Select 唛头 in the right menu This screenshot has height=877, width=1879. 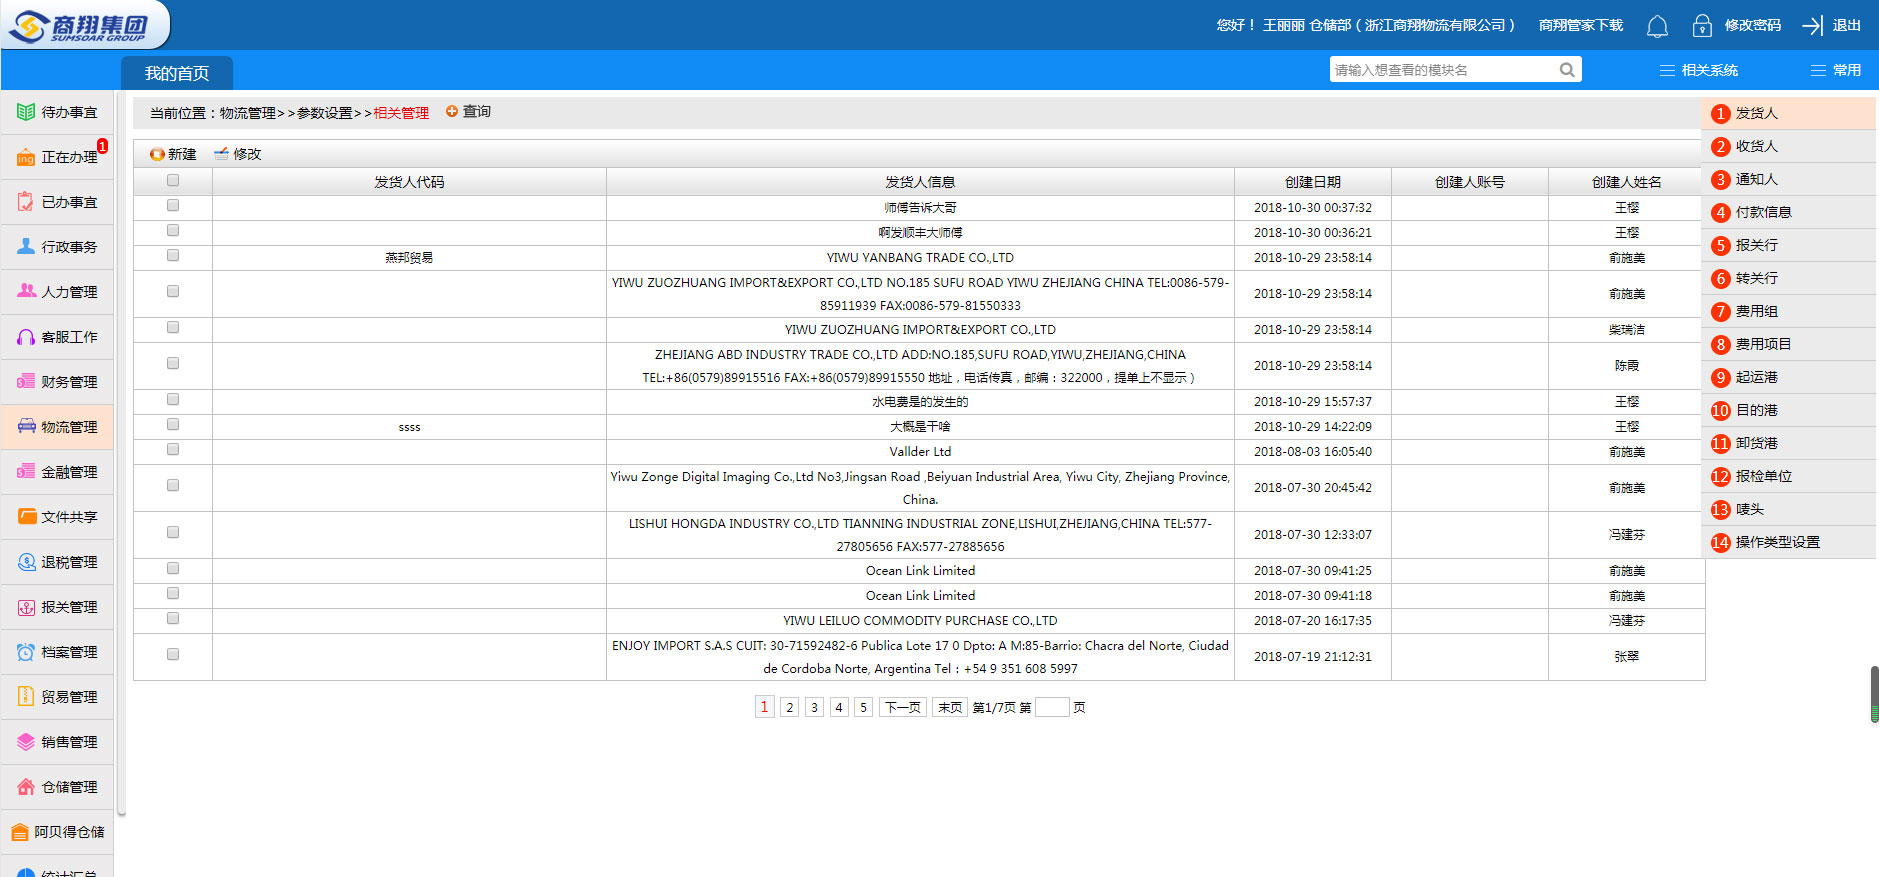[x=1788, y=509]
